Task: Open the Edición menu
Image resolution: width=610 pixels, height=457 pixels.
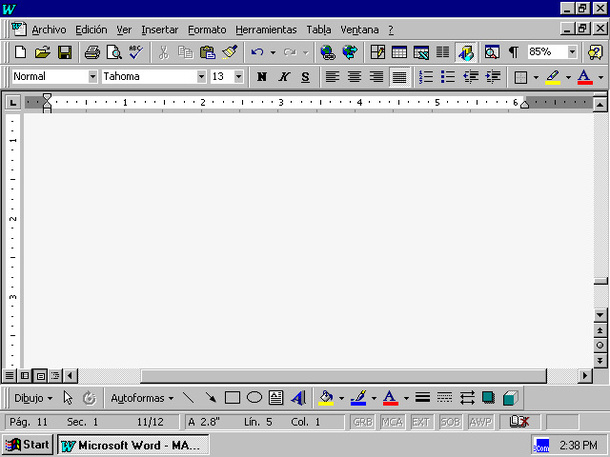Action: 91,30
